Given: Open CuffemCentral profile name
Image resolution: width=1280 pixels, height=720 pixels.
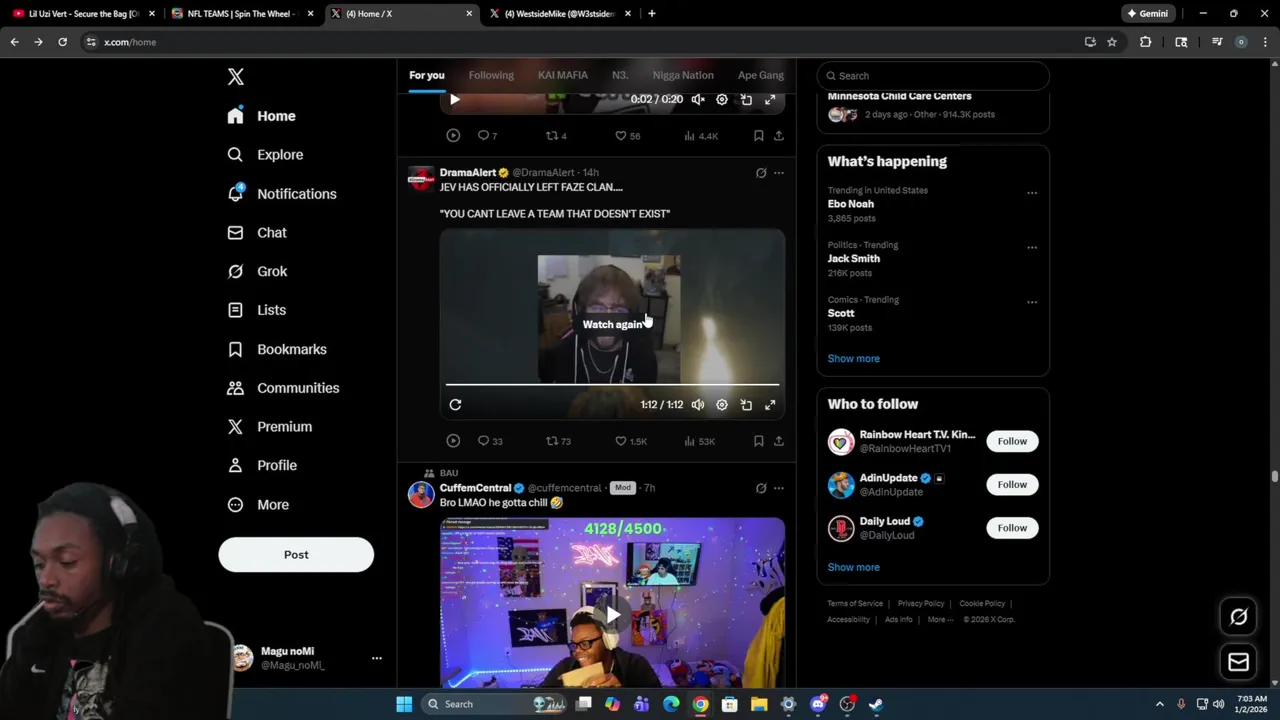Looking at the screenshot, I should pyautogui.click(x=475, y=488).
